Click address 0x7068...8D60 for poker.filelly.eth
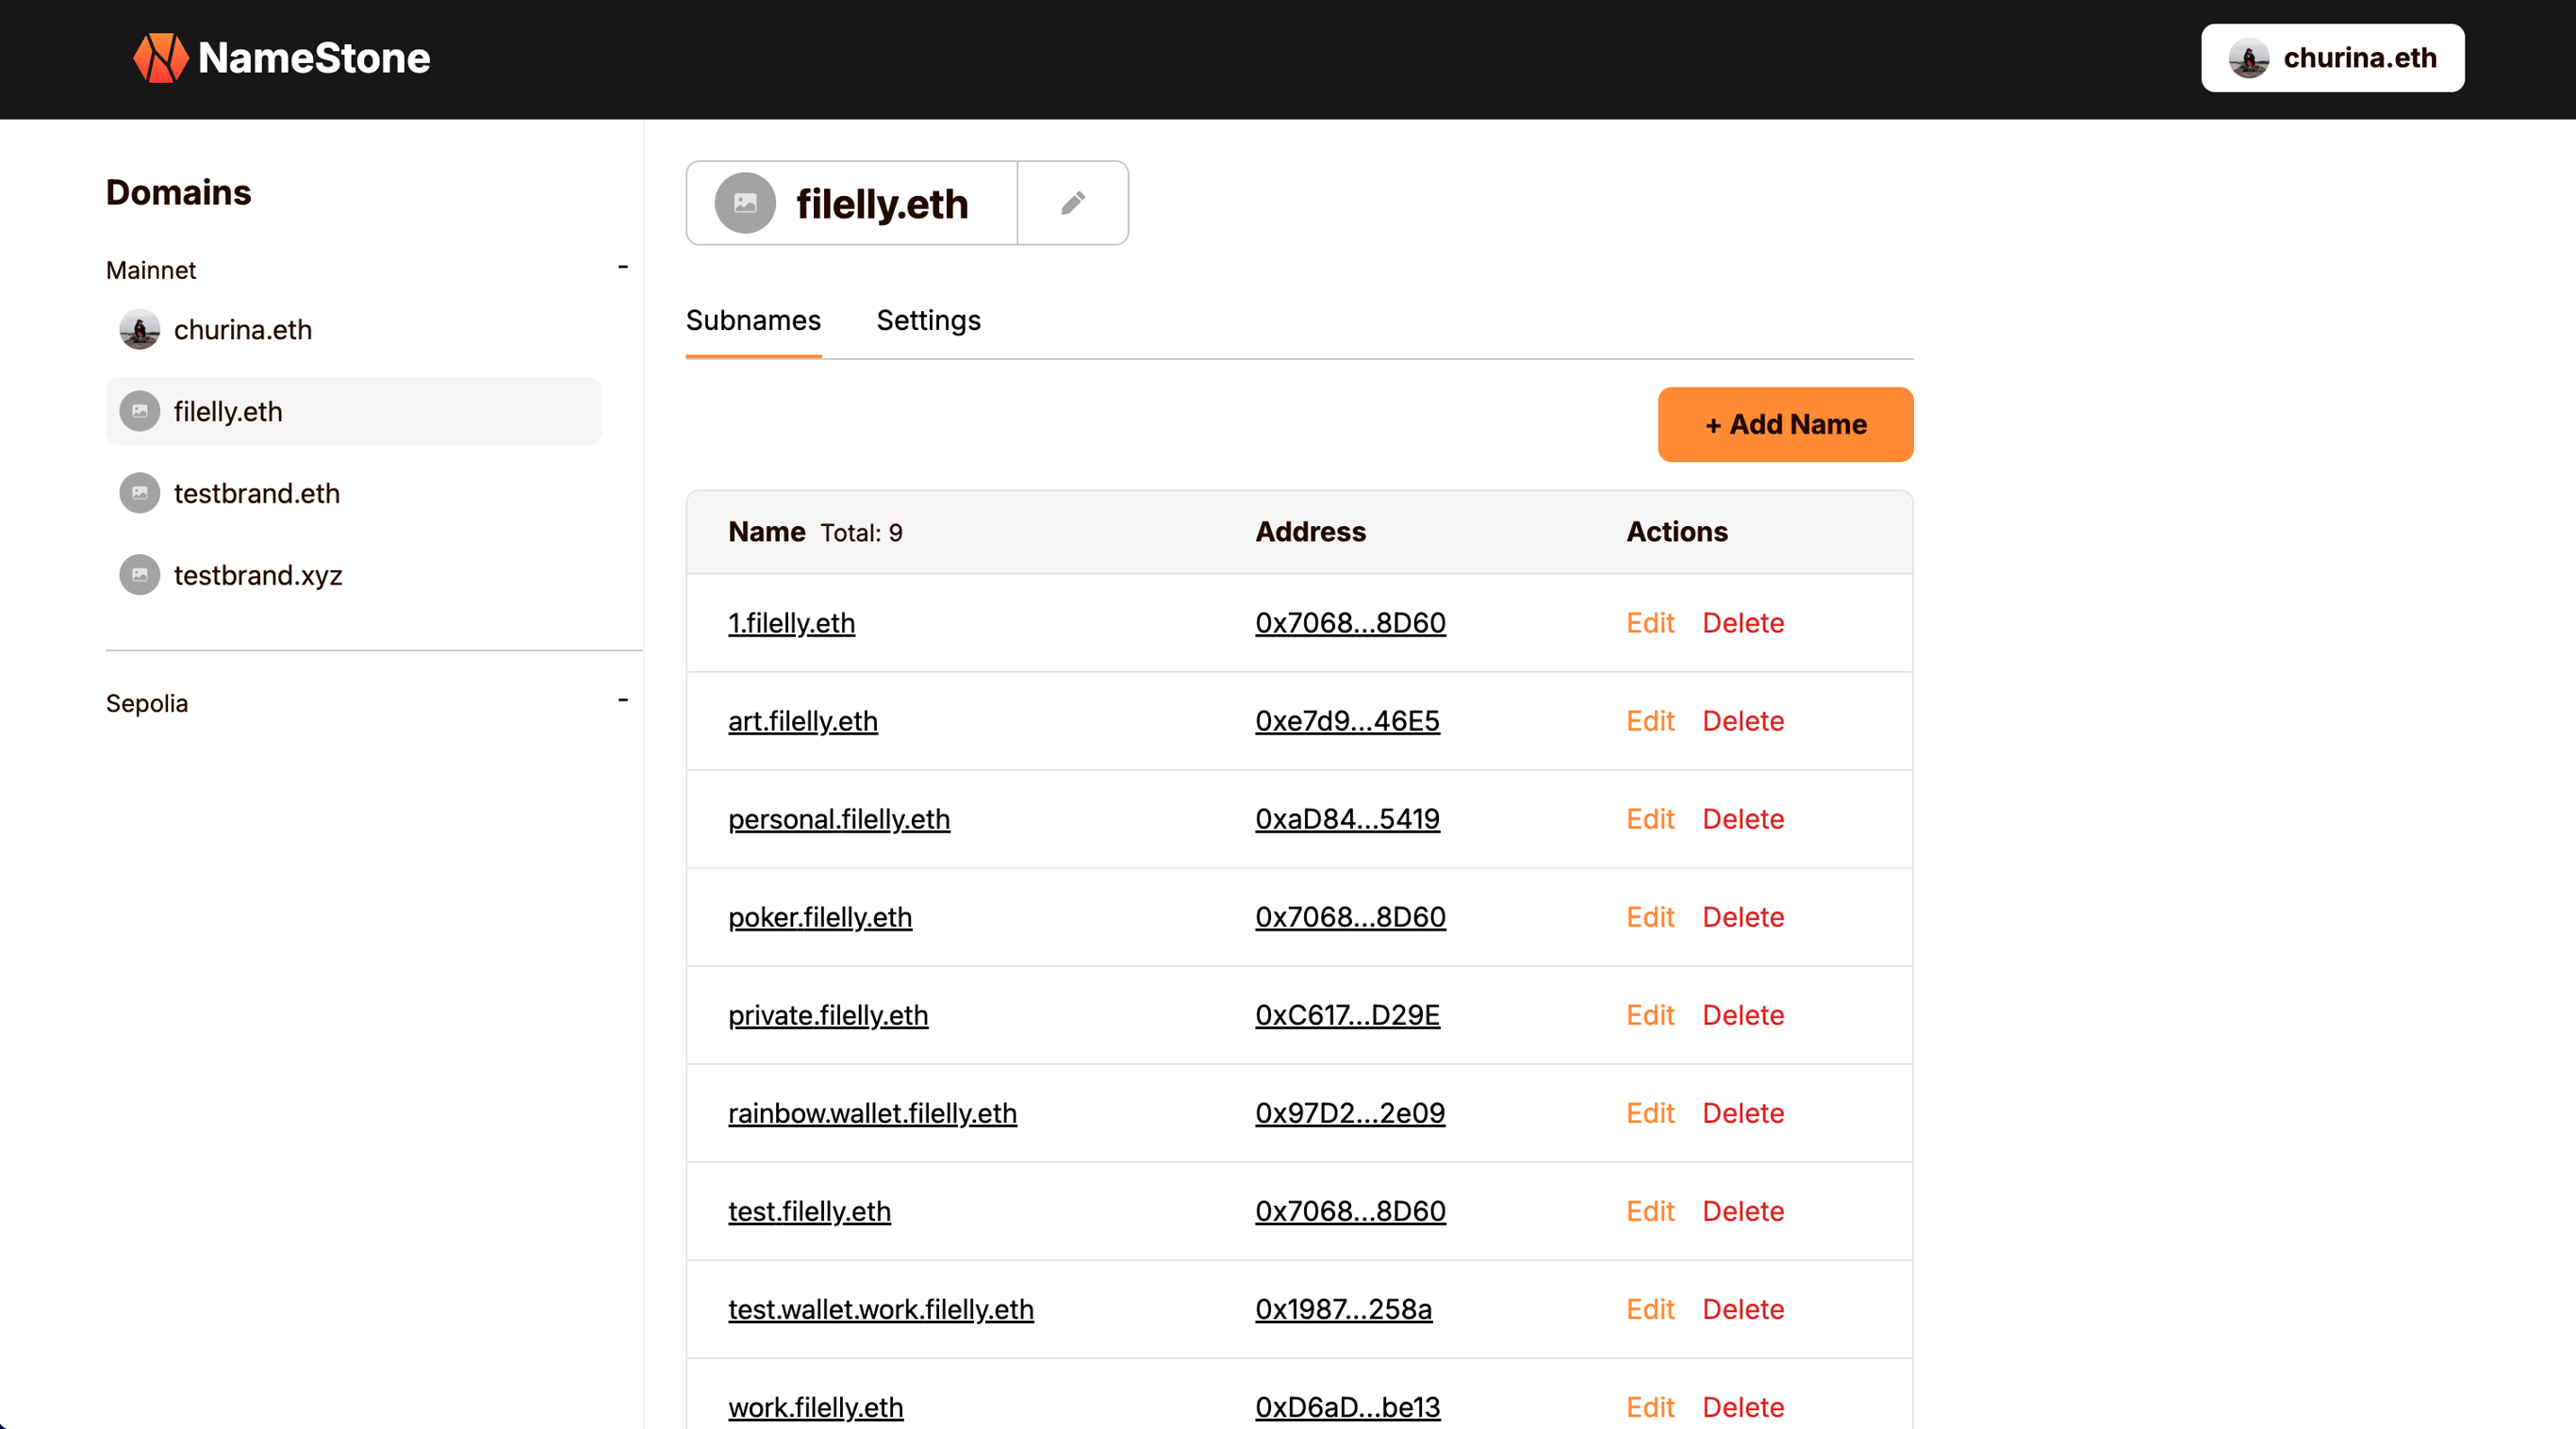This screenshot has height=1429, width=2576. coord(1350,917)
